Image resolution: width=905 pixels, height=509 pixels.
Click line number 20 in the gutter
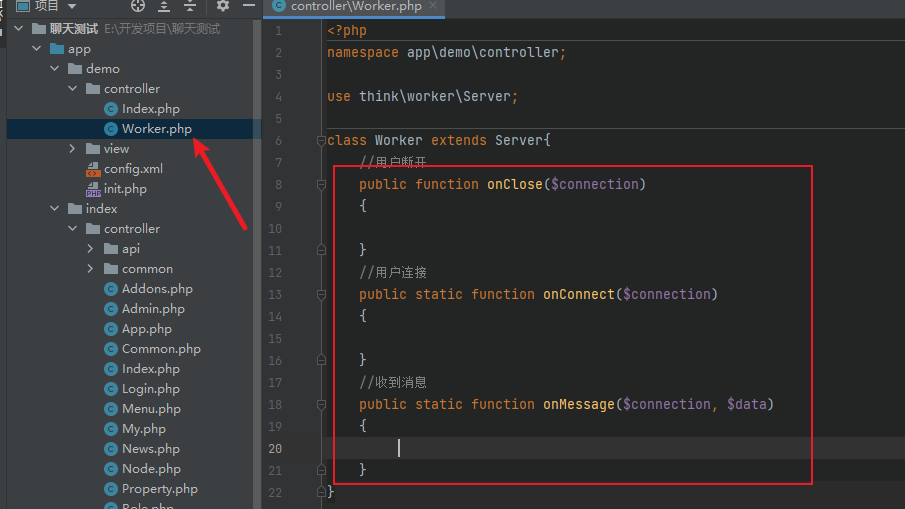(x=275, y=448)
